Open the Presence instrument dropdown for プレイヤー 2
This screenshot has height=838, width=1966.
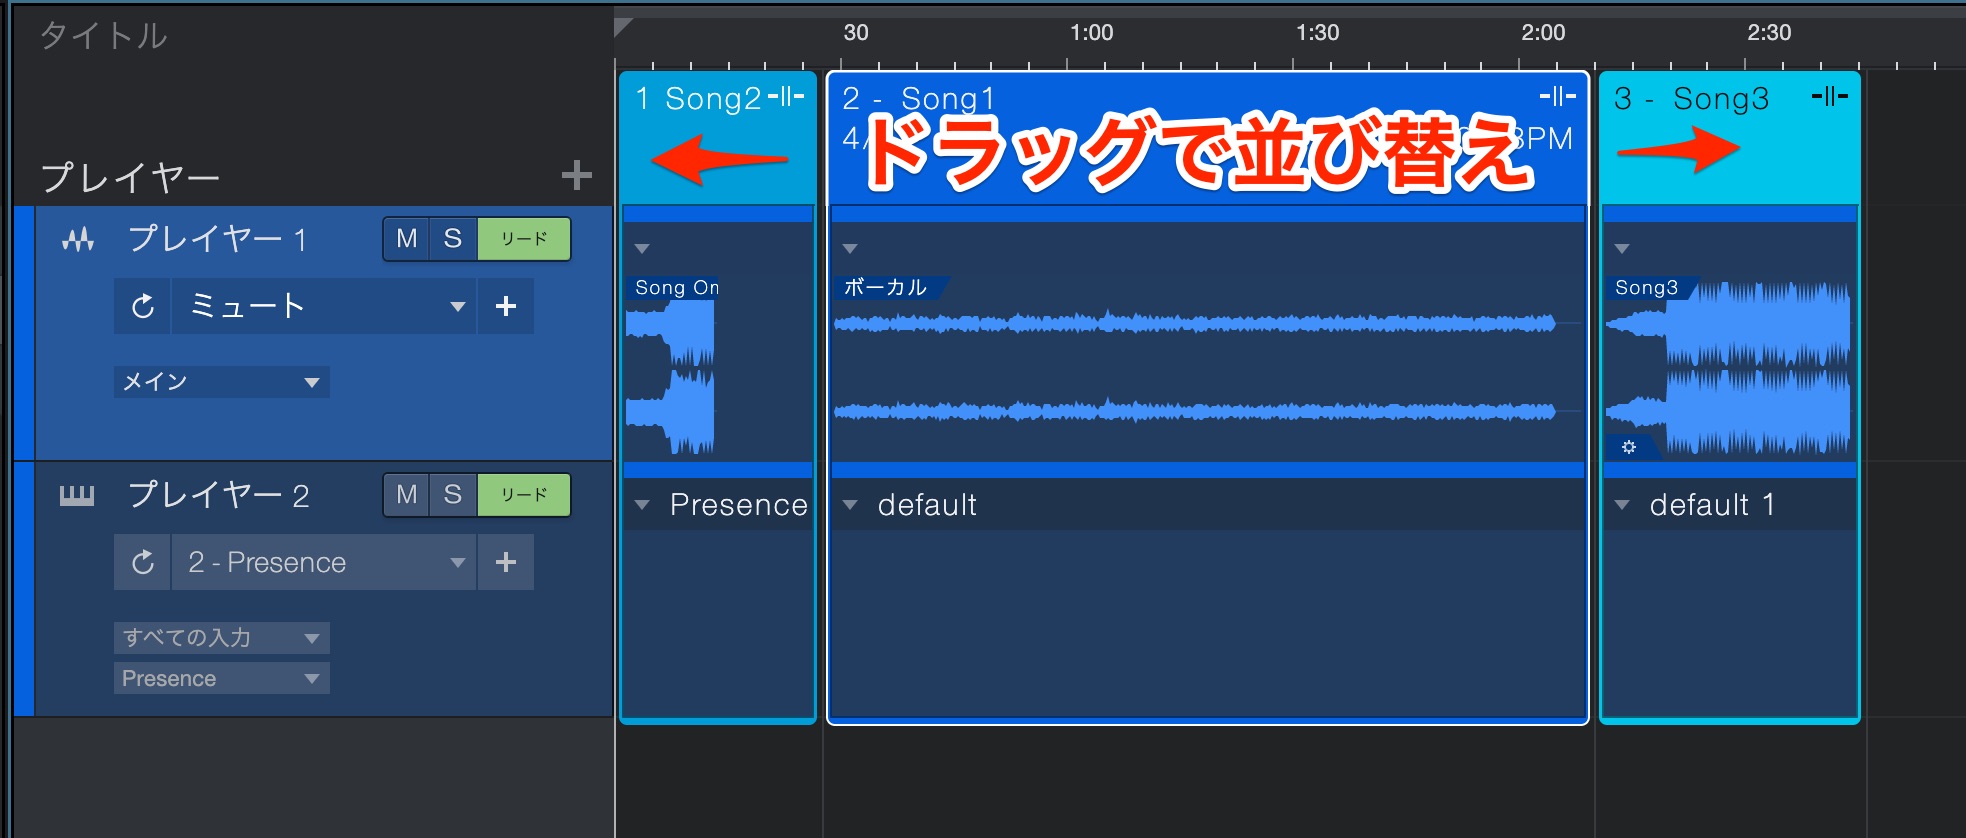221,678
